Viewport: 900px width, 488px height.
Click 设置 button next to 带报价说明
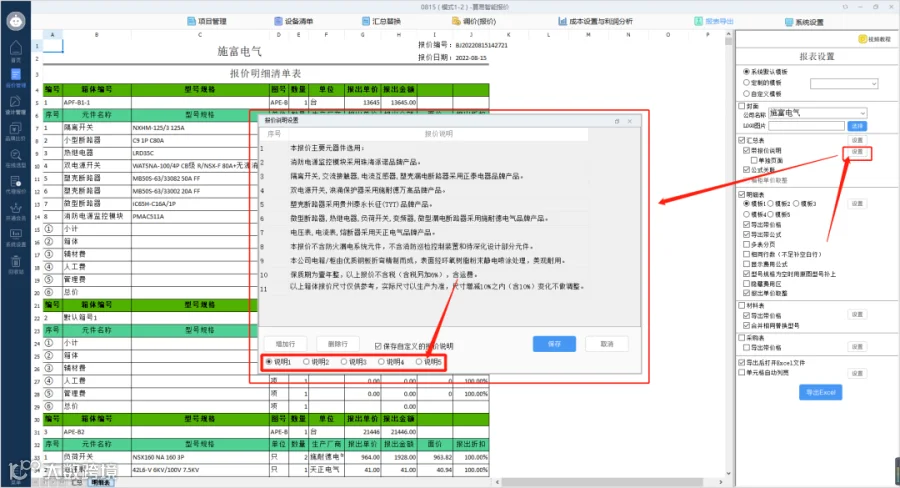(x=857, y=152)
